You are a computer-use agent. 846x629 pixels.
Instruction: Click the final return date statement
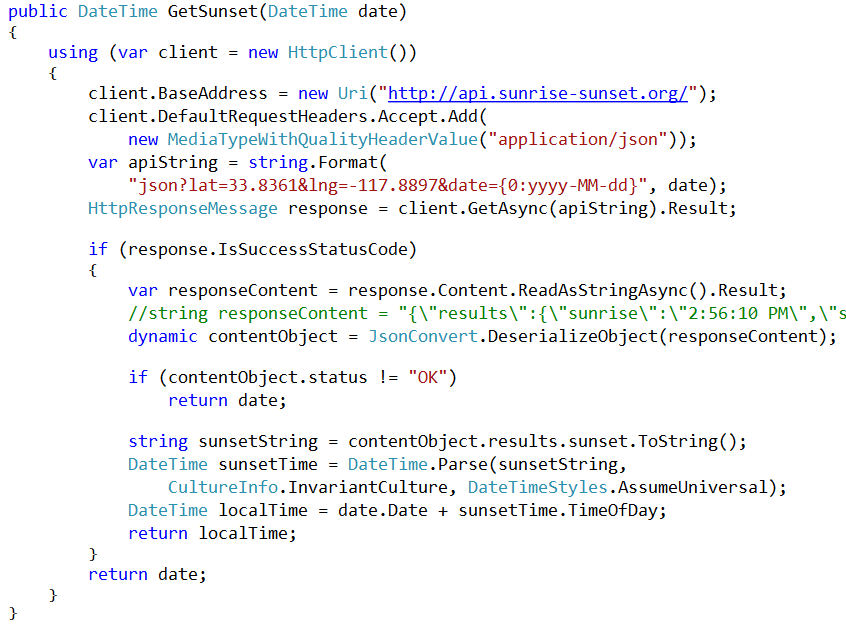[147, 575]
